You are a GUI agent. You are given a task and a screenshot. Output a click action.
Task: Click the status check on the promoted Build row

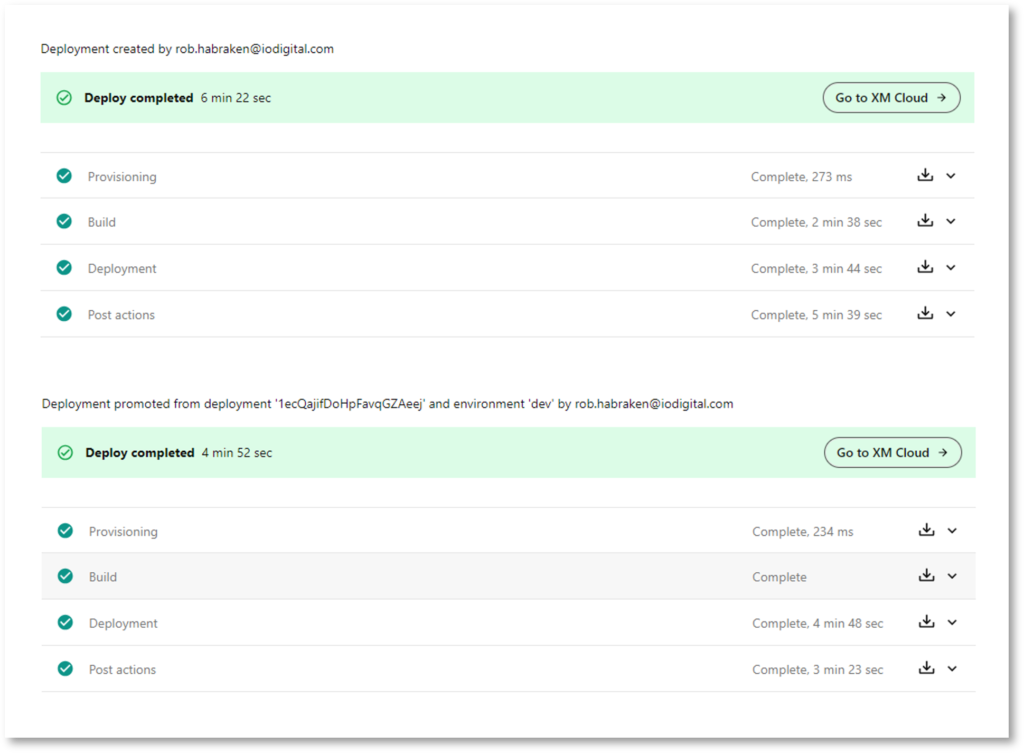[65, 576]
